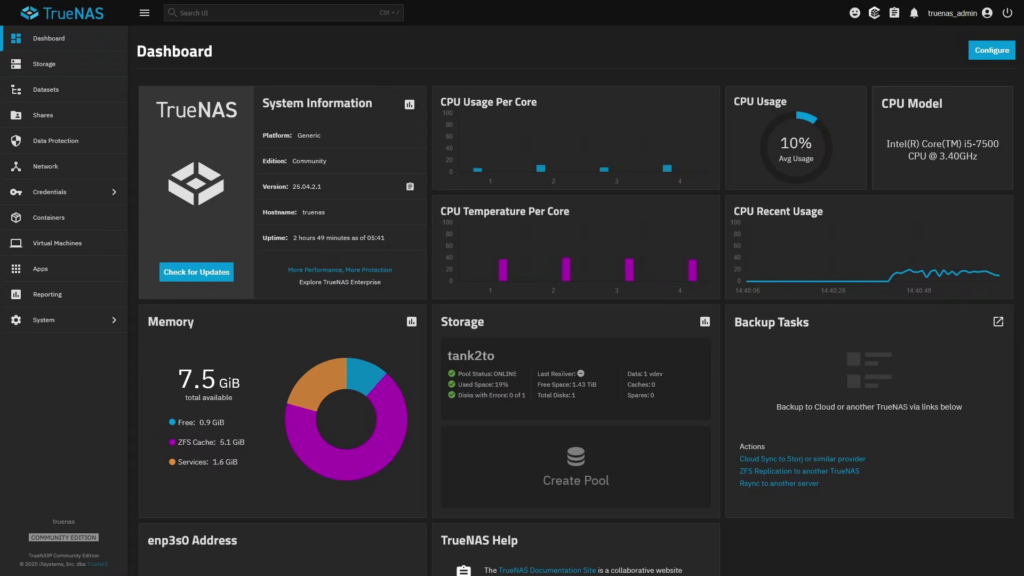
Task: Open ZFS Replication to another TrueNAS link
Action: (x=798, y=471)
